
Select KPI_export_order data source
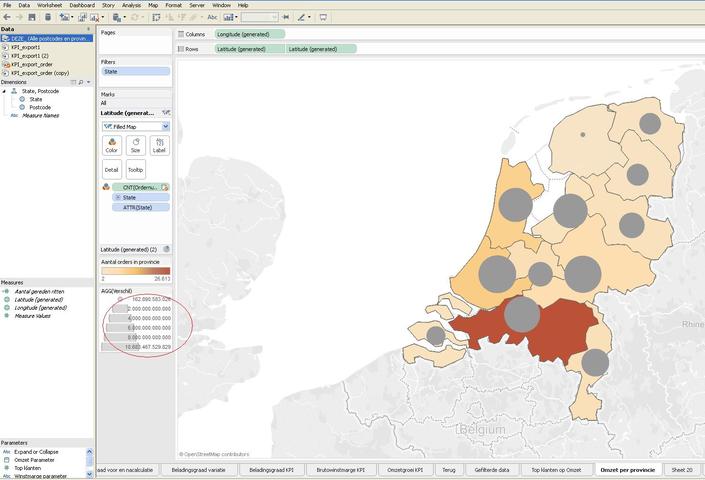[30, 64]
